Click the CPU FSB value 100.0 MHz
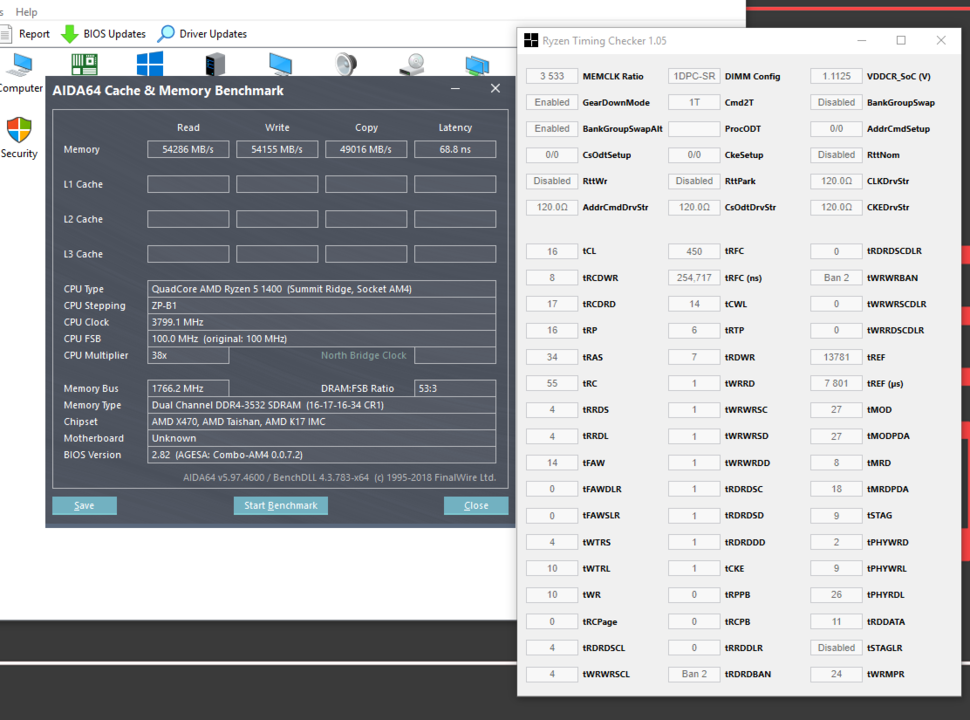Viewport: 970px width, 720px height. pyautogui.click(x=322, y=339)
